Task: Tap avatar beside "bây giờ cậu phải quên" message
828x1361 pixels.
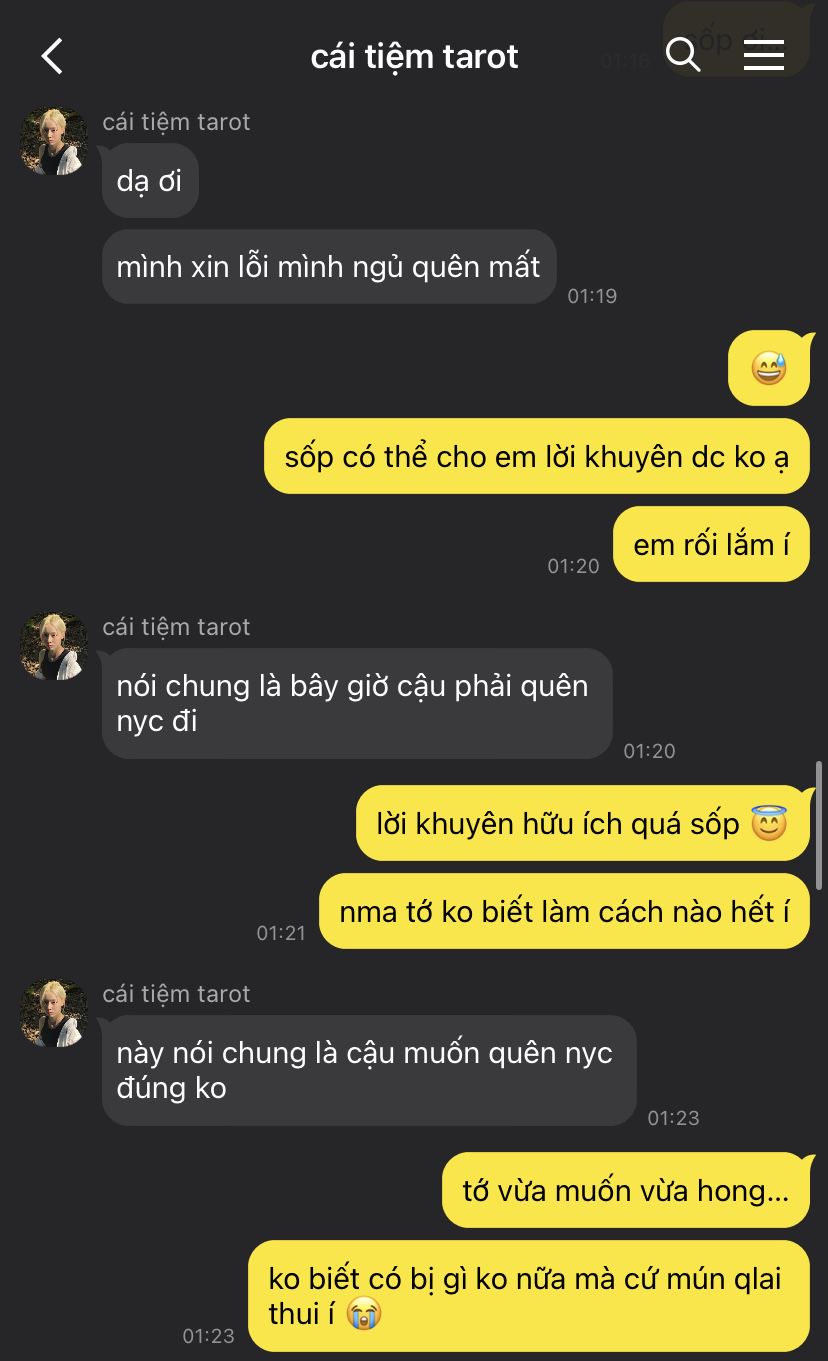Action: [54, 647]
